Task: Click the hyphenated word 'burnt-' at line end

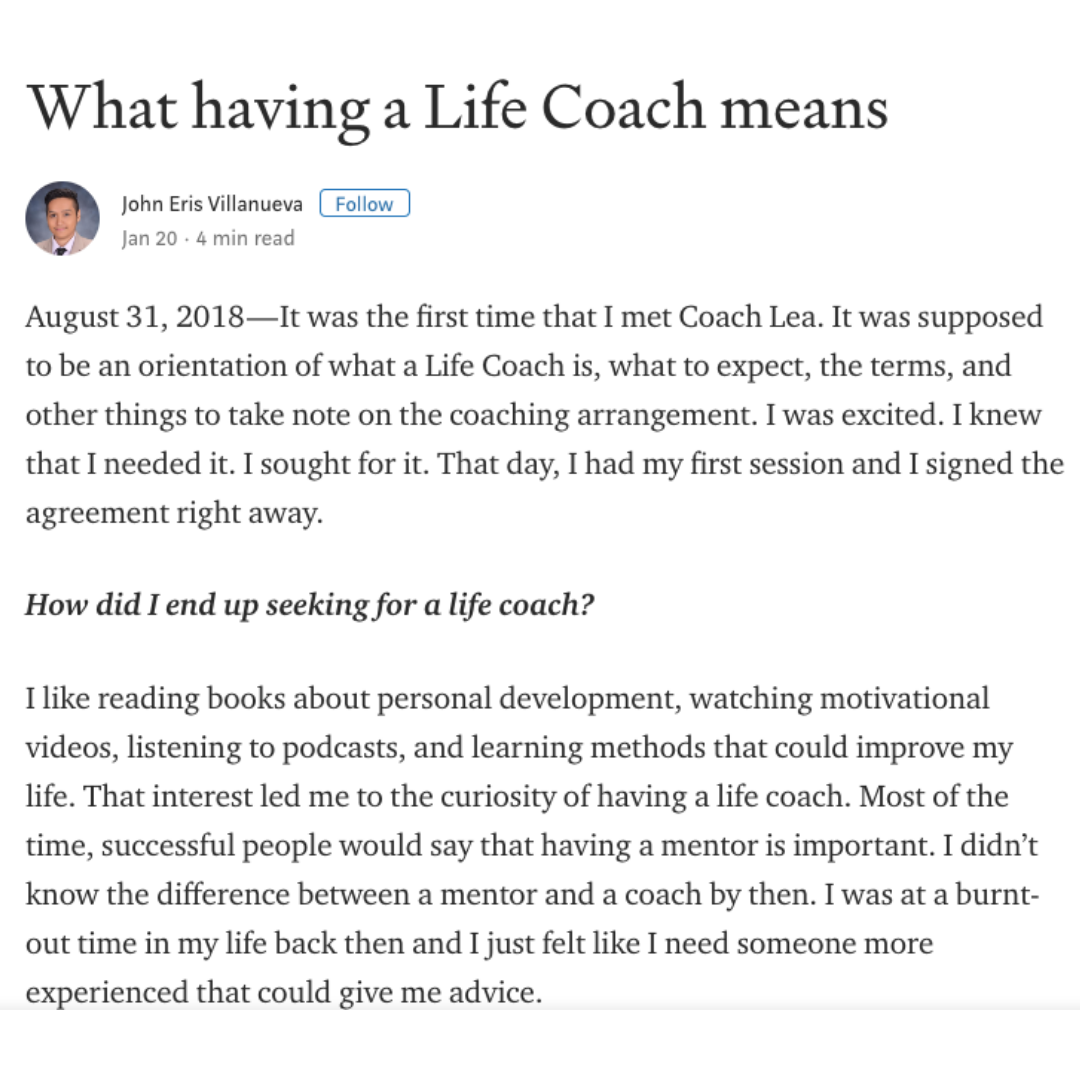Action: pyautogui.click(x=997, y=894)
